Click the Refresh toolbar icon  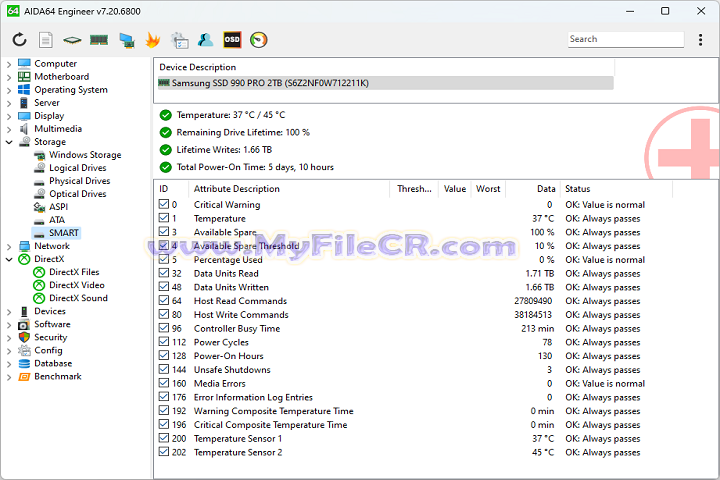pos(19,40)
